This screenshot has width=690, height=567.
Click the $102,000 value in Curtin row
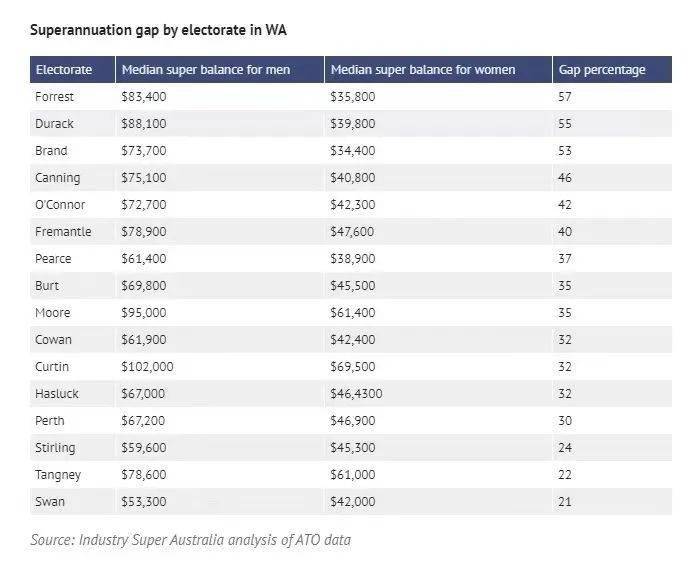[147, 367]
